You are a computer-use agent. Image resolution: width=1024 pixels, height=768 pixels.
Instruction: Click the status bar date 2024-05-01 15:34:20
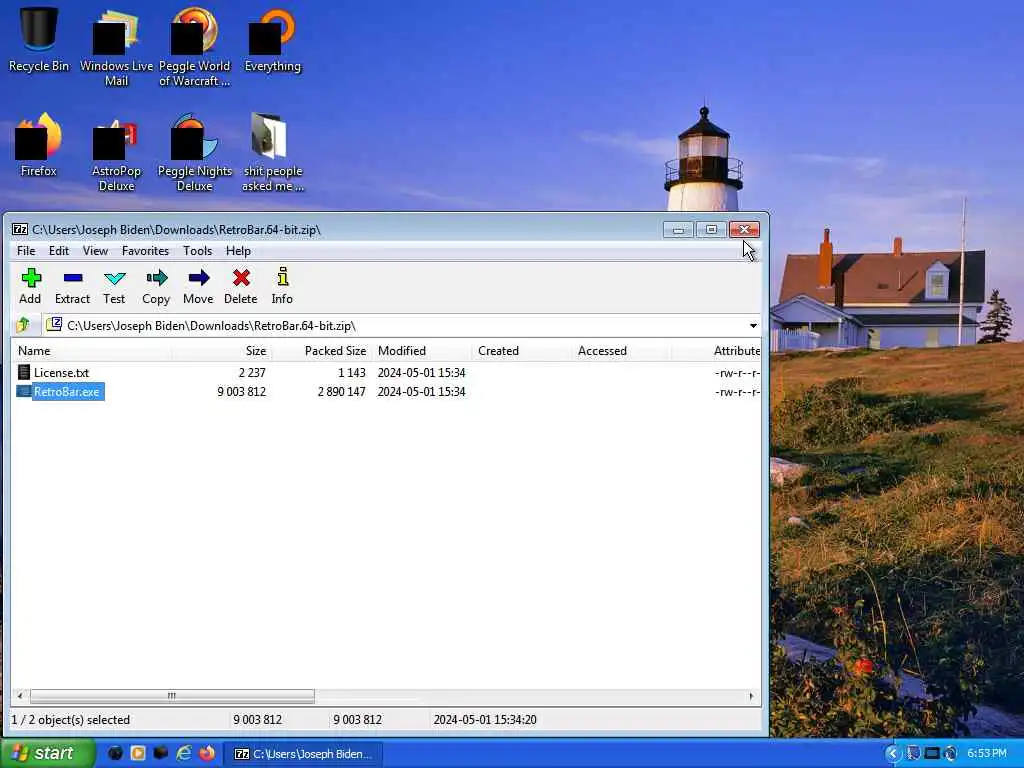coord(485,720)
